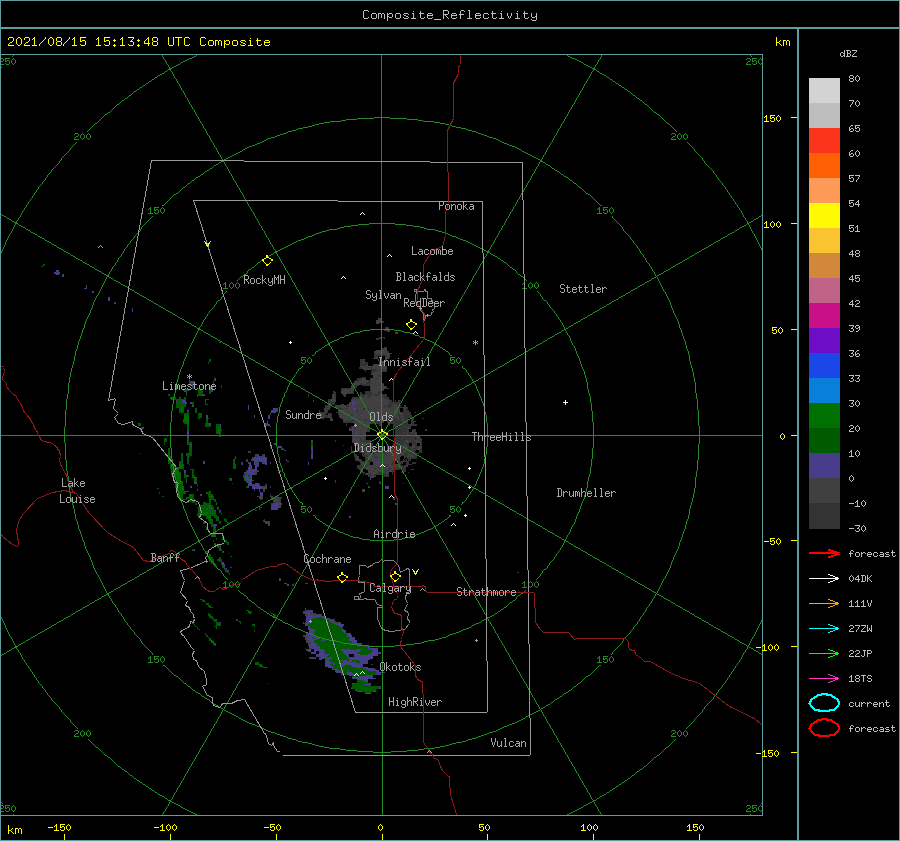The image size is (900, 841).
Task: Click the Sundre town label
Action: pos(303,414)
